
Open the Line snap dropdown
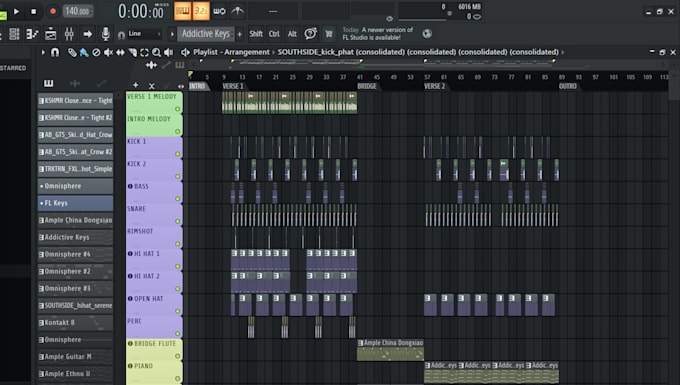pos(144,34)
